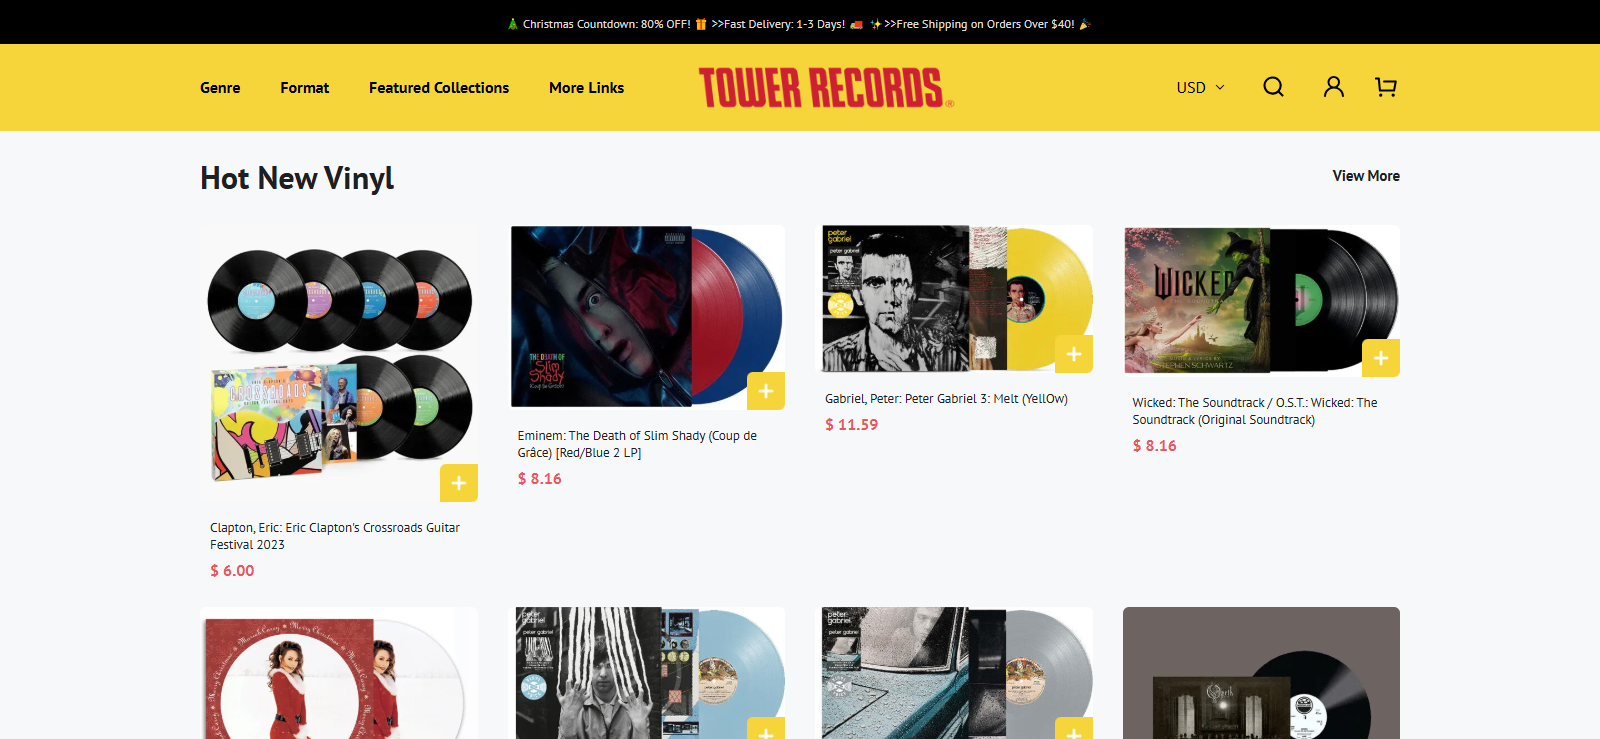This screenshot has width=1600, height=739.
Task: Click the View More link
Action: pyautogui.click(x=1366, y=176)
